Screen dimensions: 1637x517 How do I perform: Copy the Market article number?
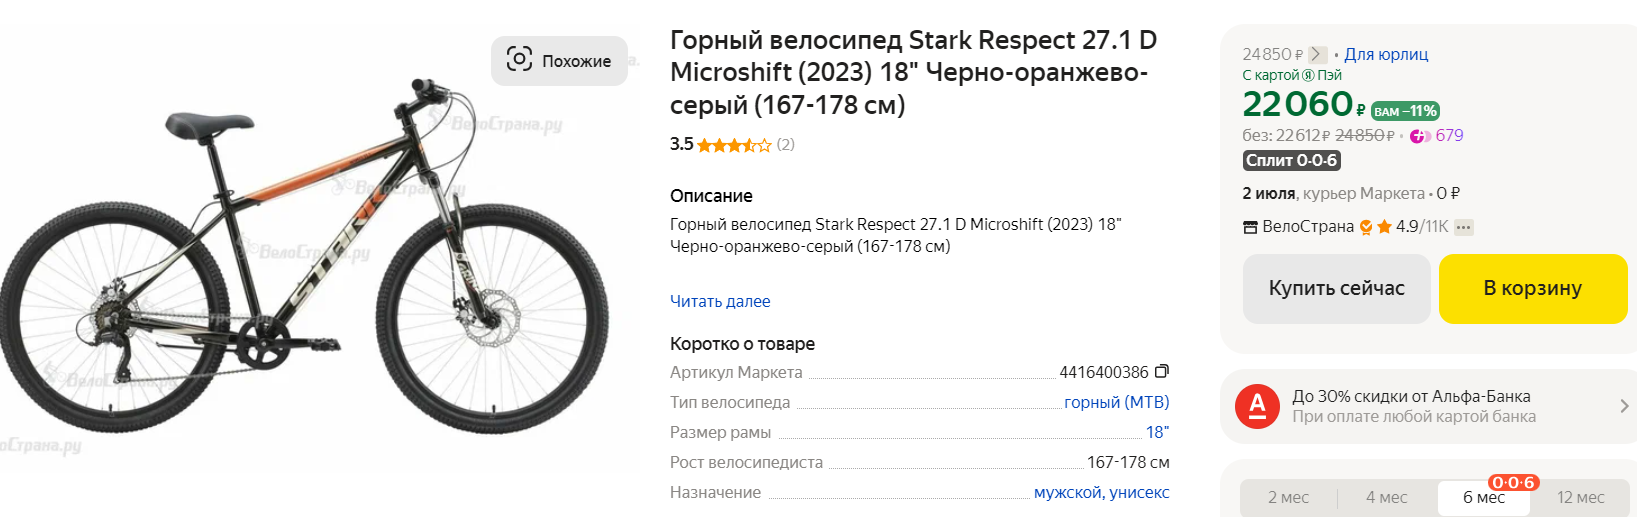coord(1162,372)
